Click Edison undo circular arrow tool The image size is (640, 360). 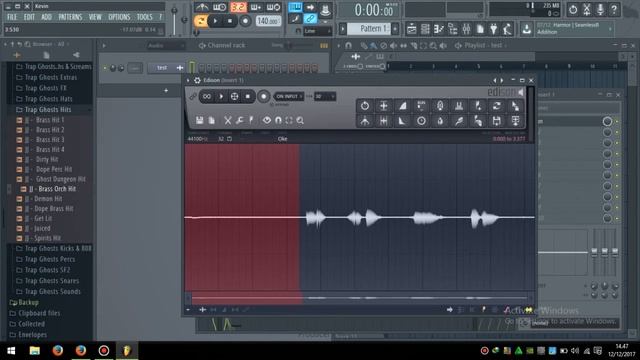point(365,106)
